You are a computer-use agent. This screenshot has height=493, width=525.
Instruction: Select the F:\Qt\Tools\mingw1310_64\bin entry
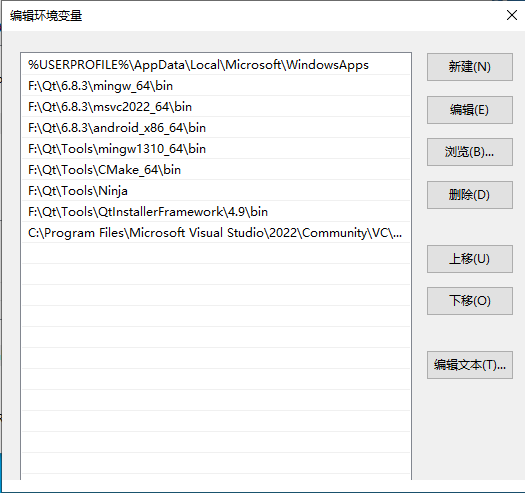[216, 149]
